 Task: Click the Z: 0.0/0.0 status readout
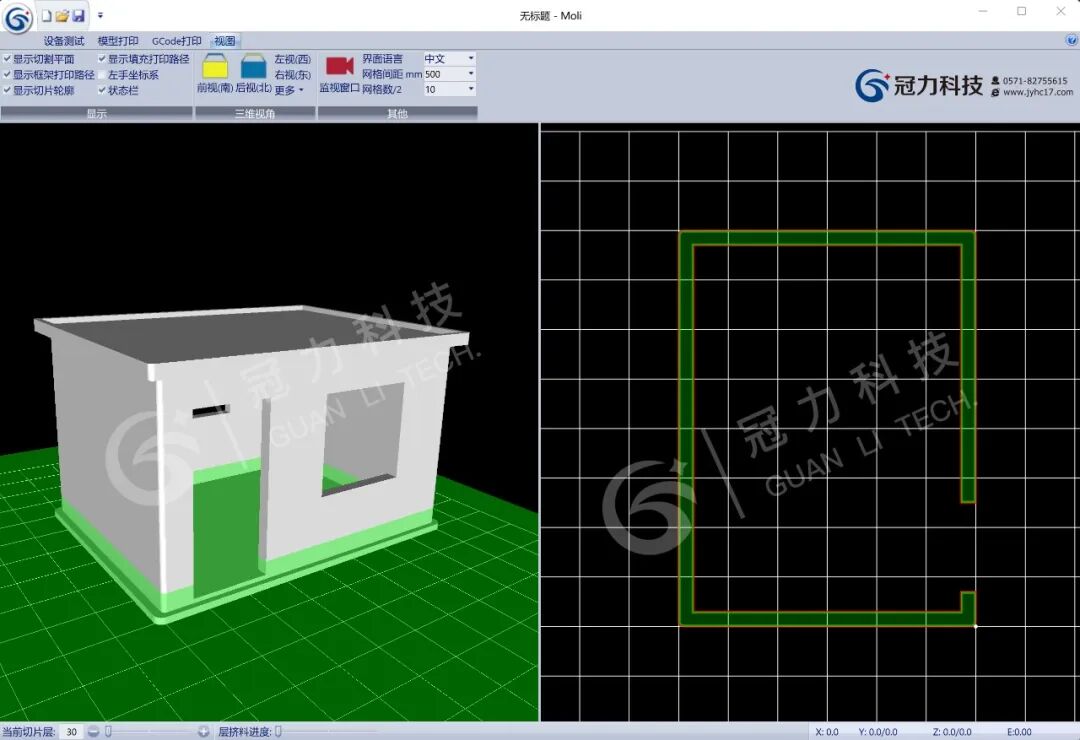[x=952, y=732]
